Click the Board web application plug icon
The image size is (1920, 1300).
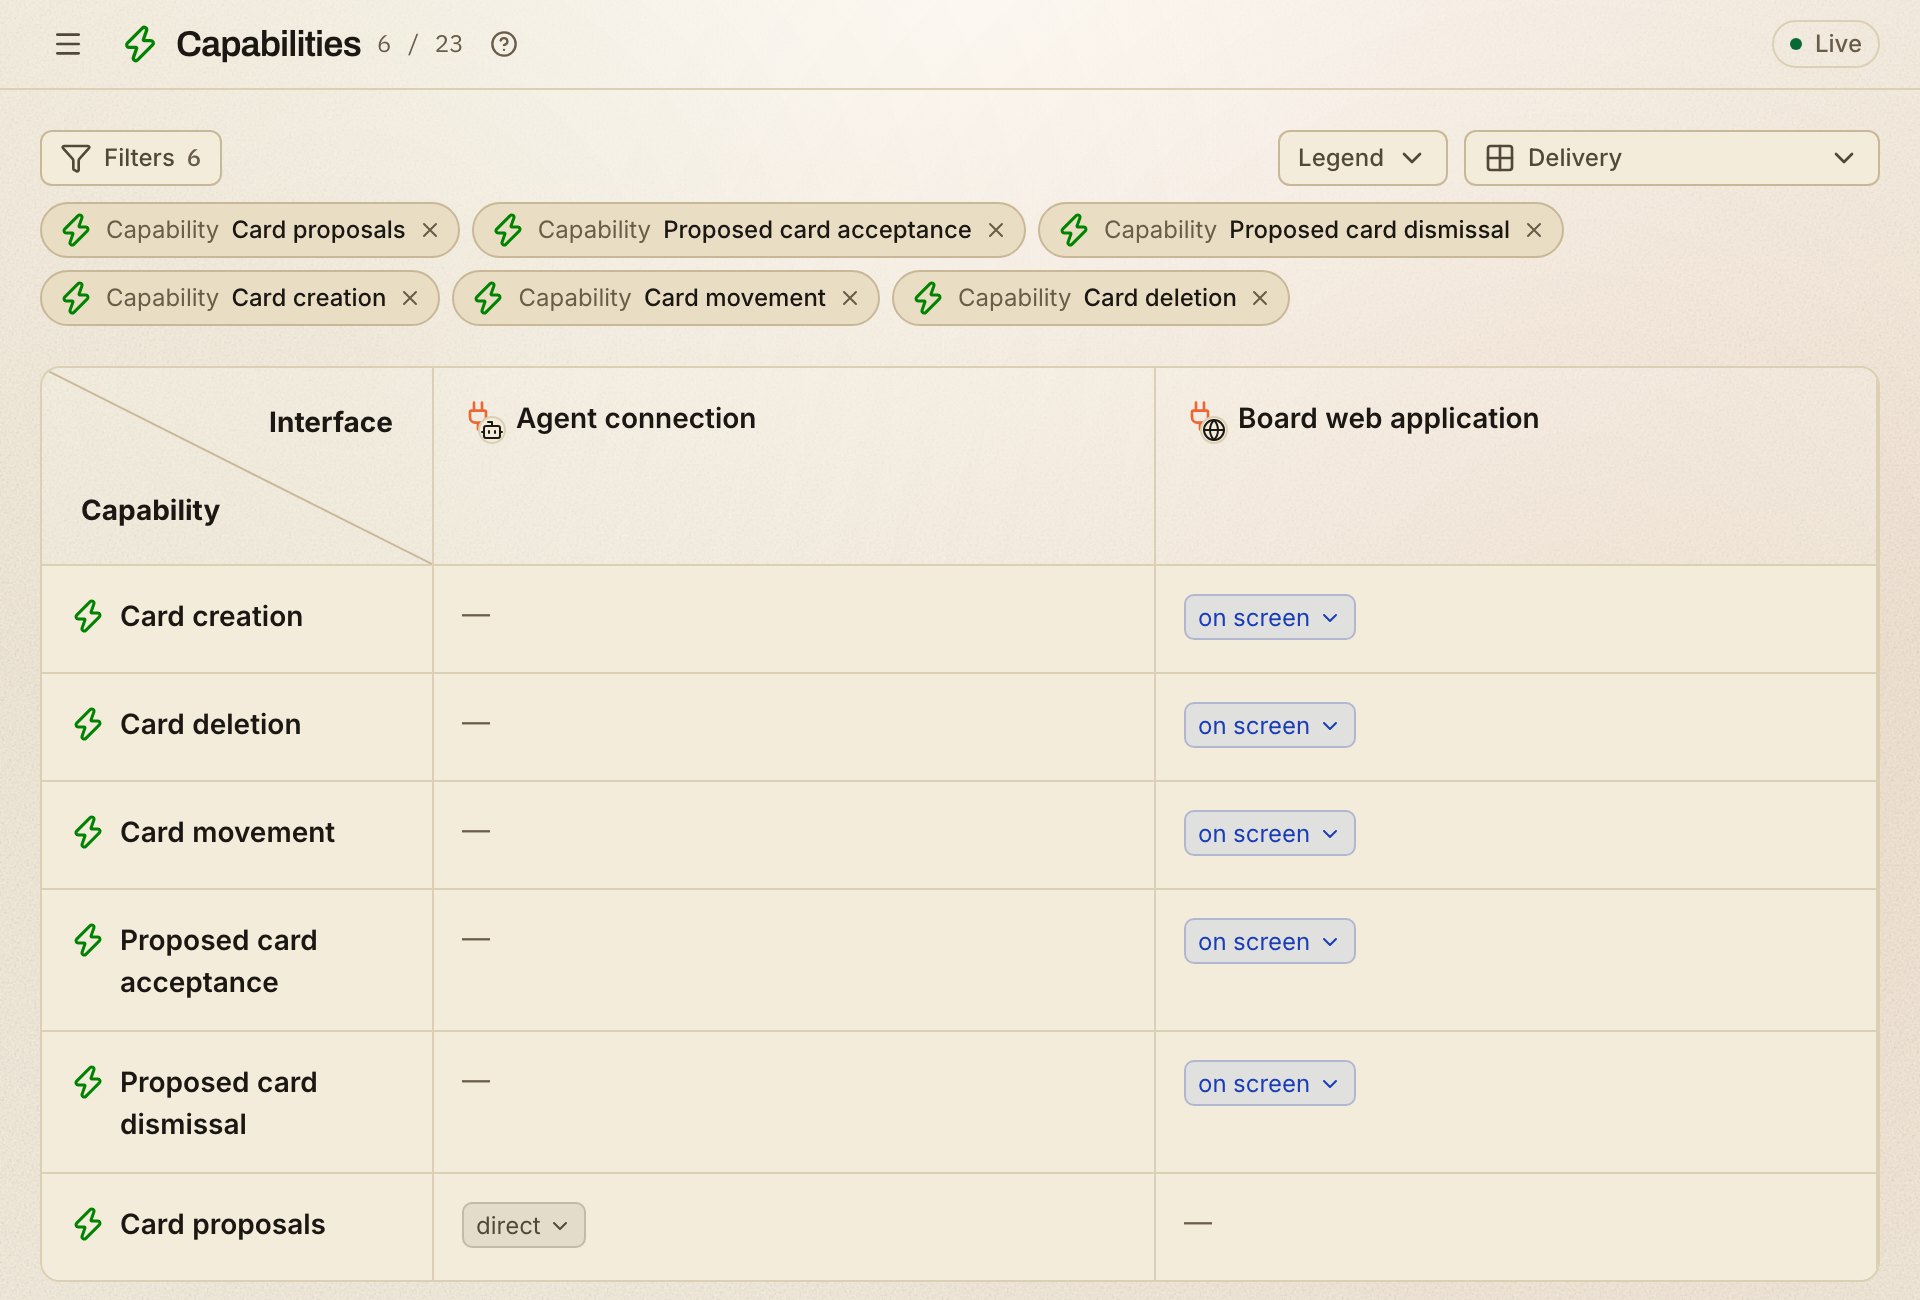click(x=1207, y=421)
